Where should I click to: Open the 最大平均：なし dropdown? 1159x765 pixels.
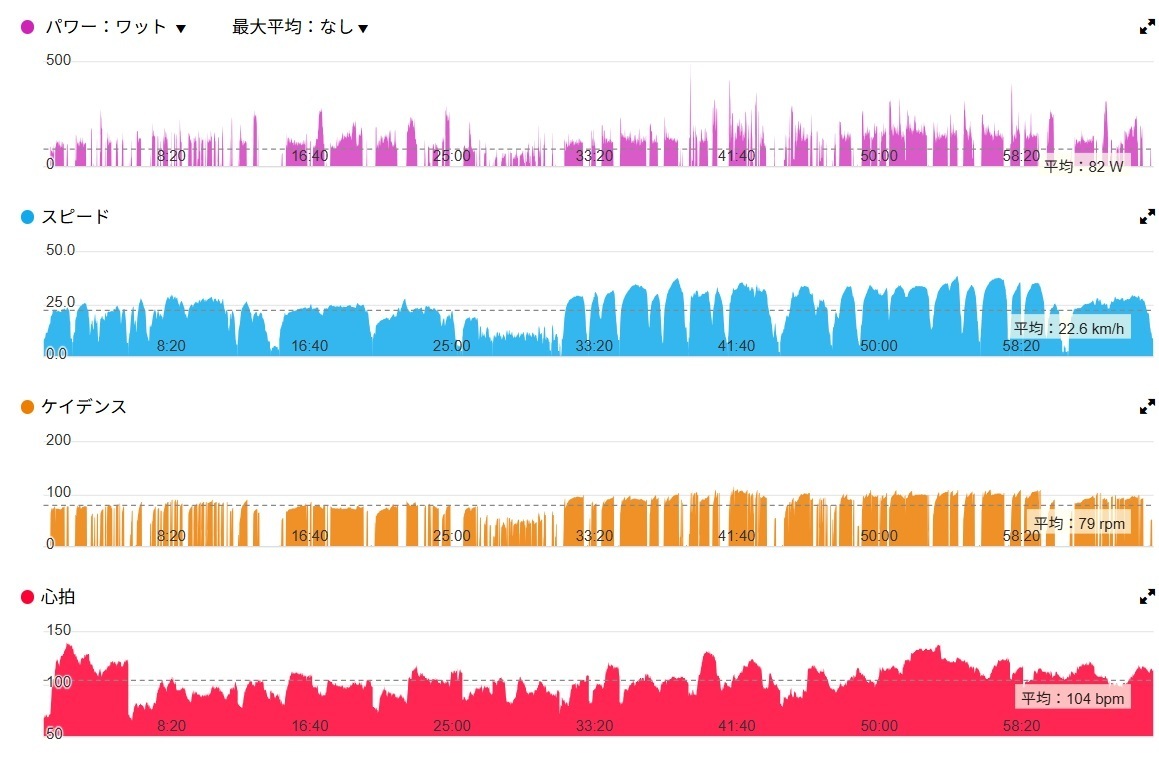tap(300, 27)
